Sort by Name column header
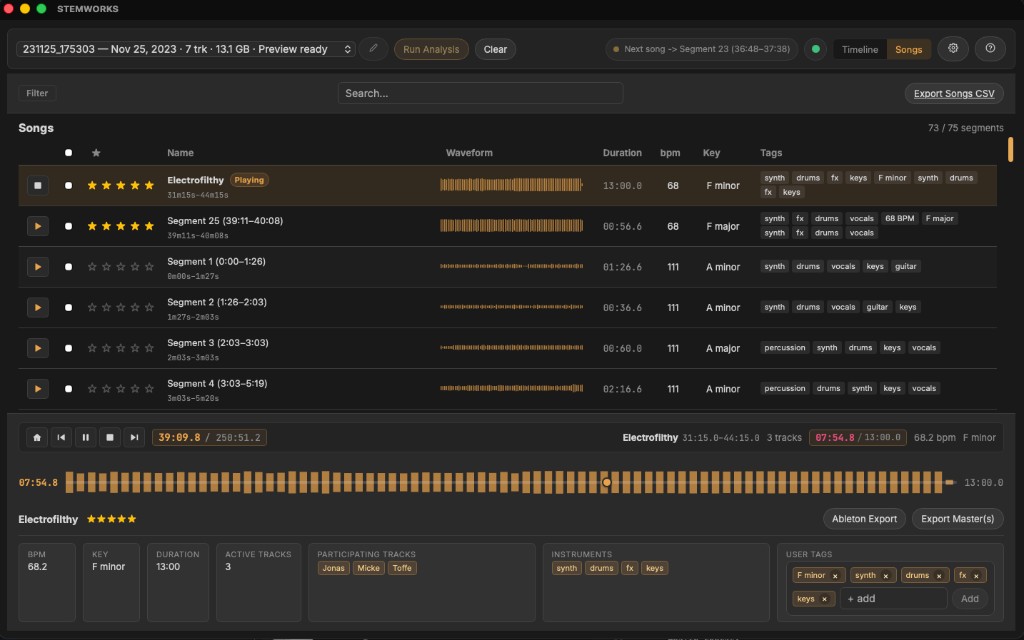The height and width of the screenshot is (640, 1024). [180, 153]
